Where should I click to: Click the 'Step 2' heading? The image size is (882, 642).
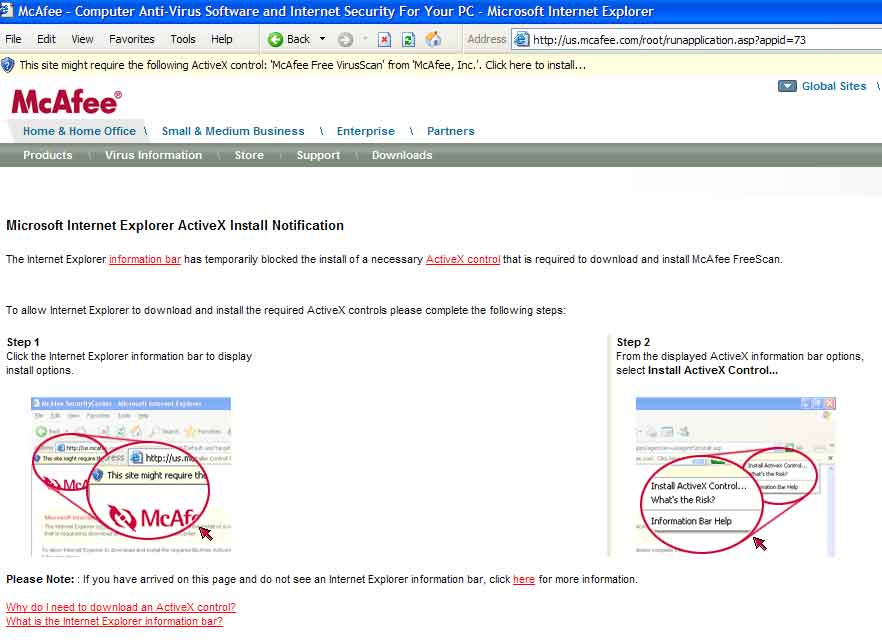coord(633,342)
